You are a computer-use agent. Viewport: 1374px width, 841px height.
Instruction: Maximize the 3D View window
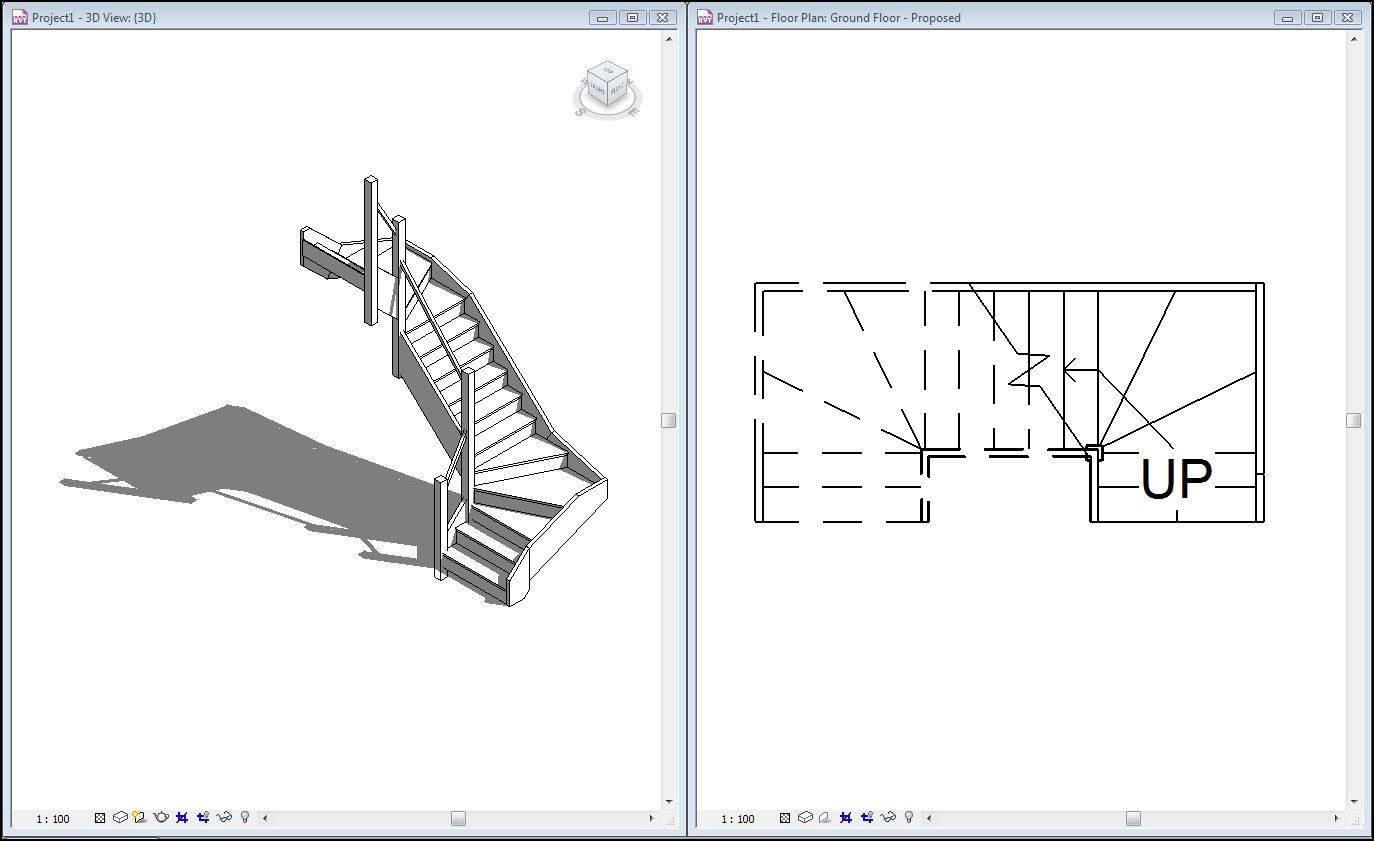(x=633, y=17)
